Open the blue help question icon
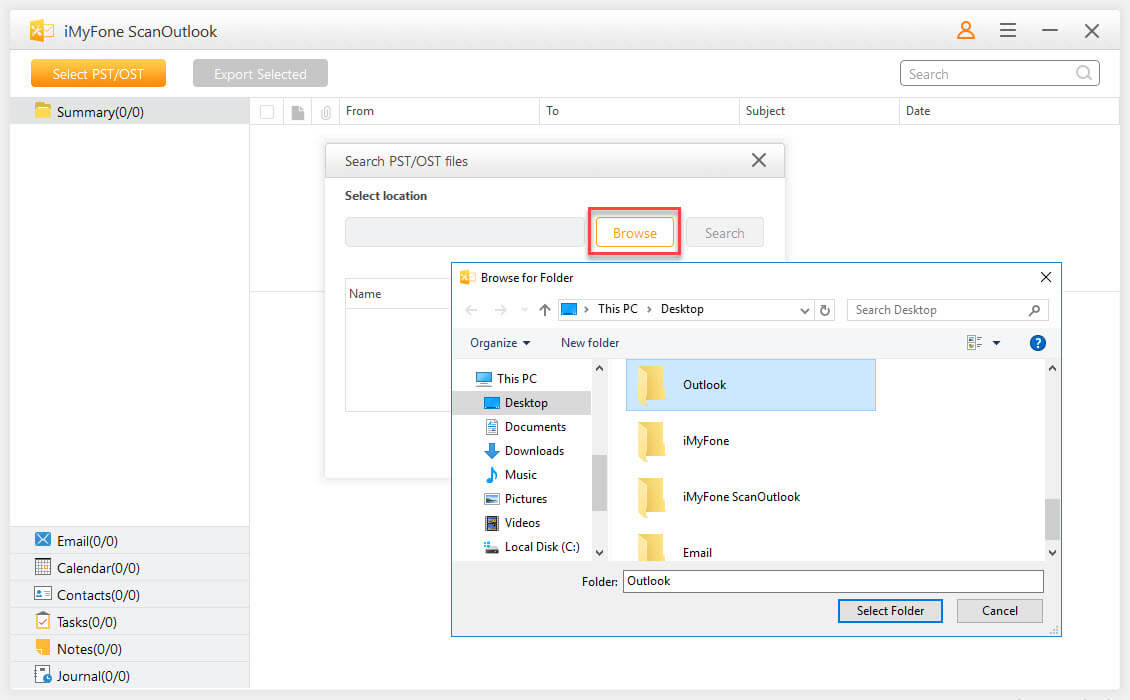This screenshot has height=700, width=1130. coord(1037,343)
